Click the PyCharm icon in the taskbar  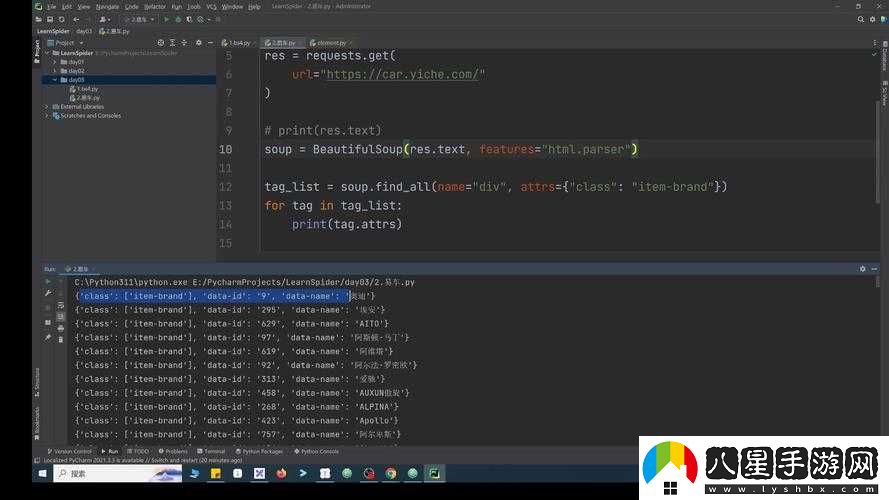pos(434,473)
